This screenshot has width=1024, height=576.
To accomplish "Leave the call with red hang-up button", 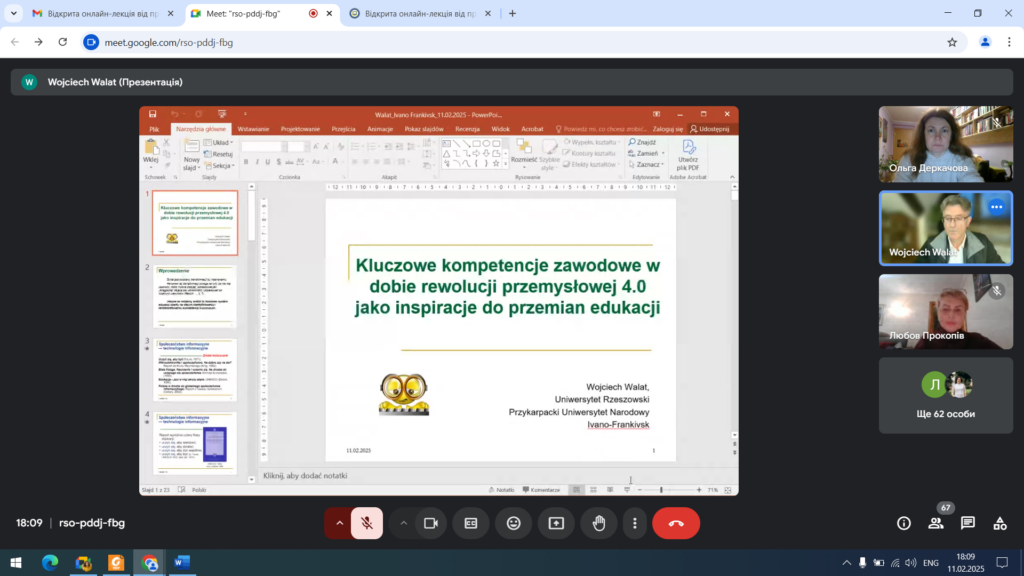I will [676, 523].
